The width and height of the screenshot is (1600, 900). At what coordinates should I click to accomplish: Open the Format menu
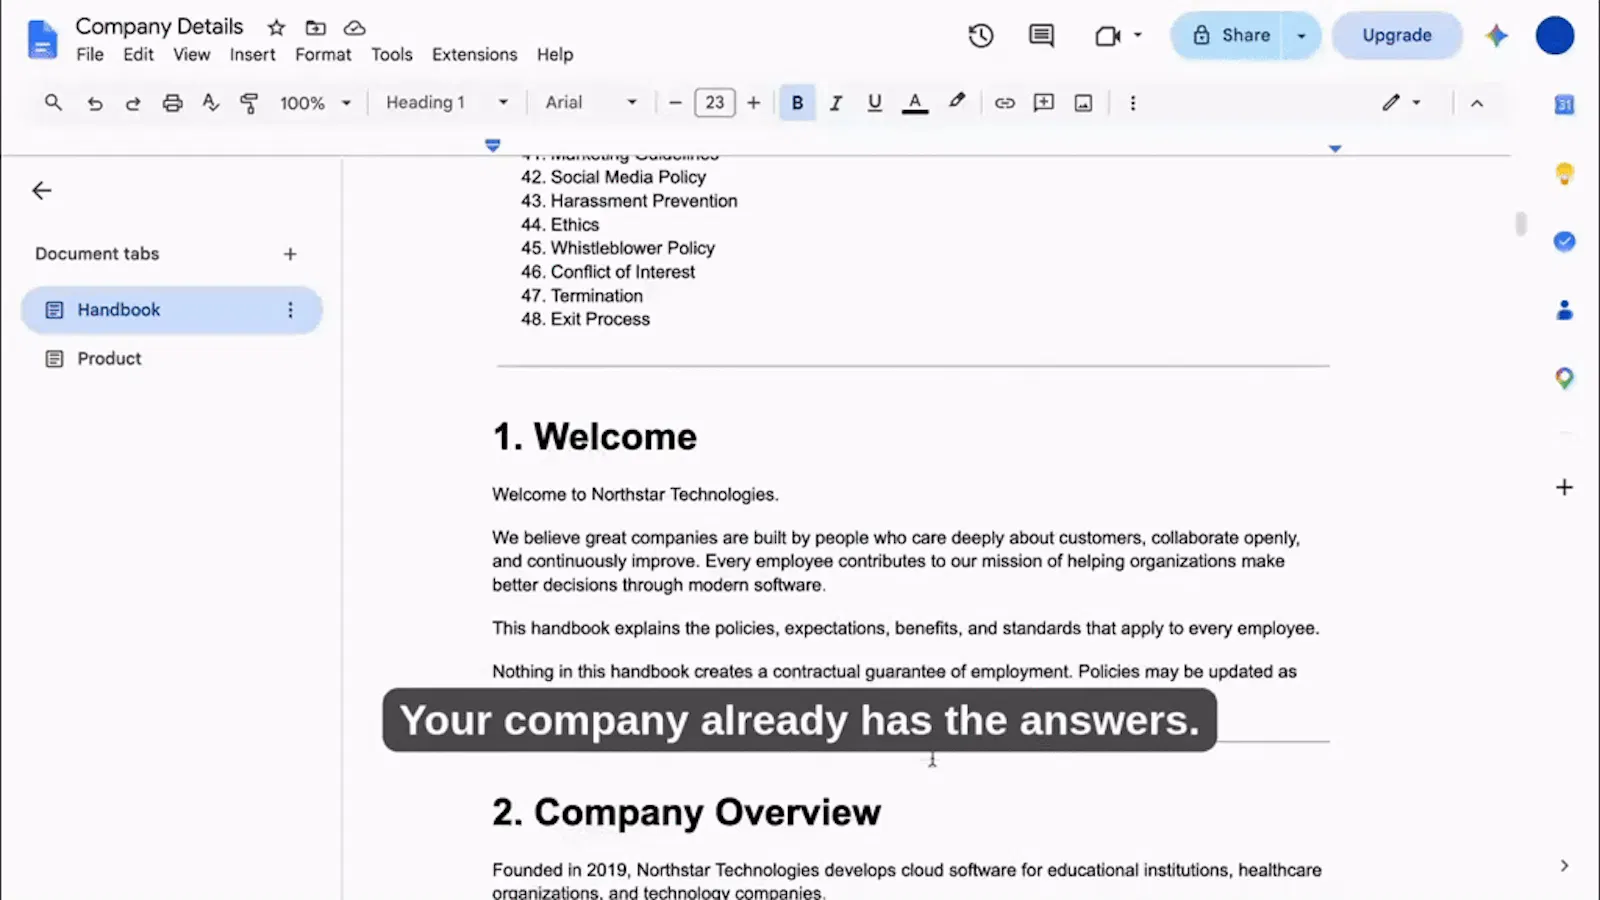[x=323, y=55]
